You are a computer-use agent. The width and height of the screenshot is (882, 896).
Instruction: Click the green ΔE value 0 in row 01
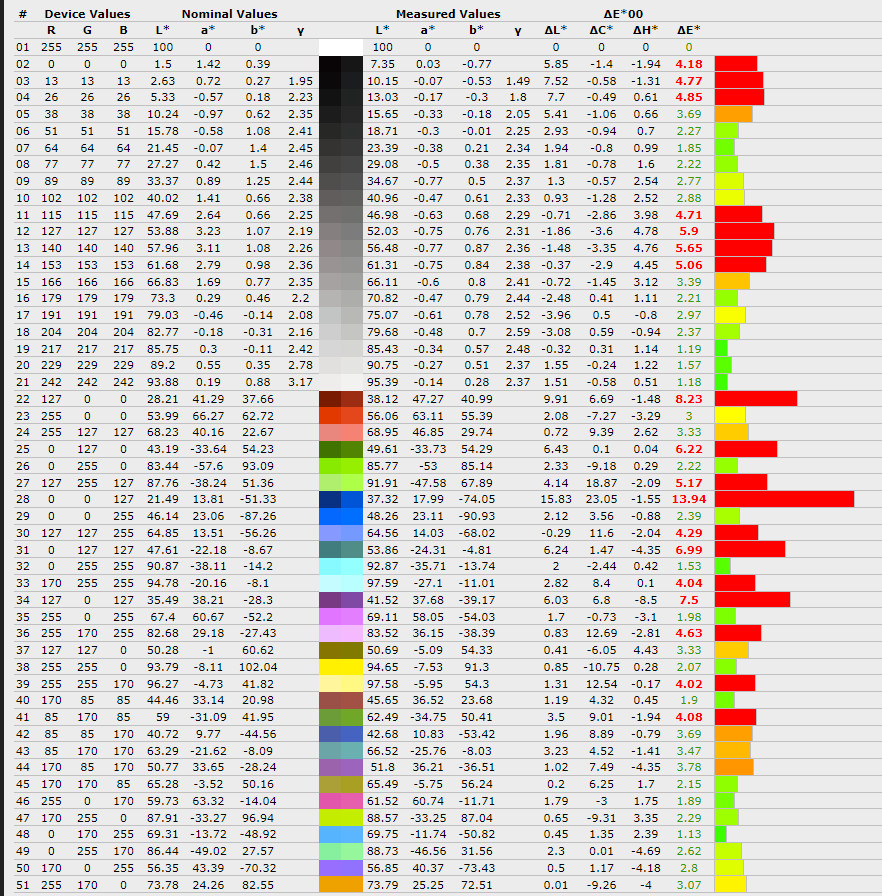tap(689, 47)
